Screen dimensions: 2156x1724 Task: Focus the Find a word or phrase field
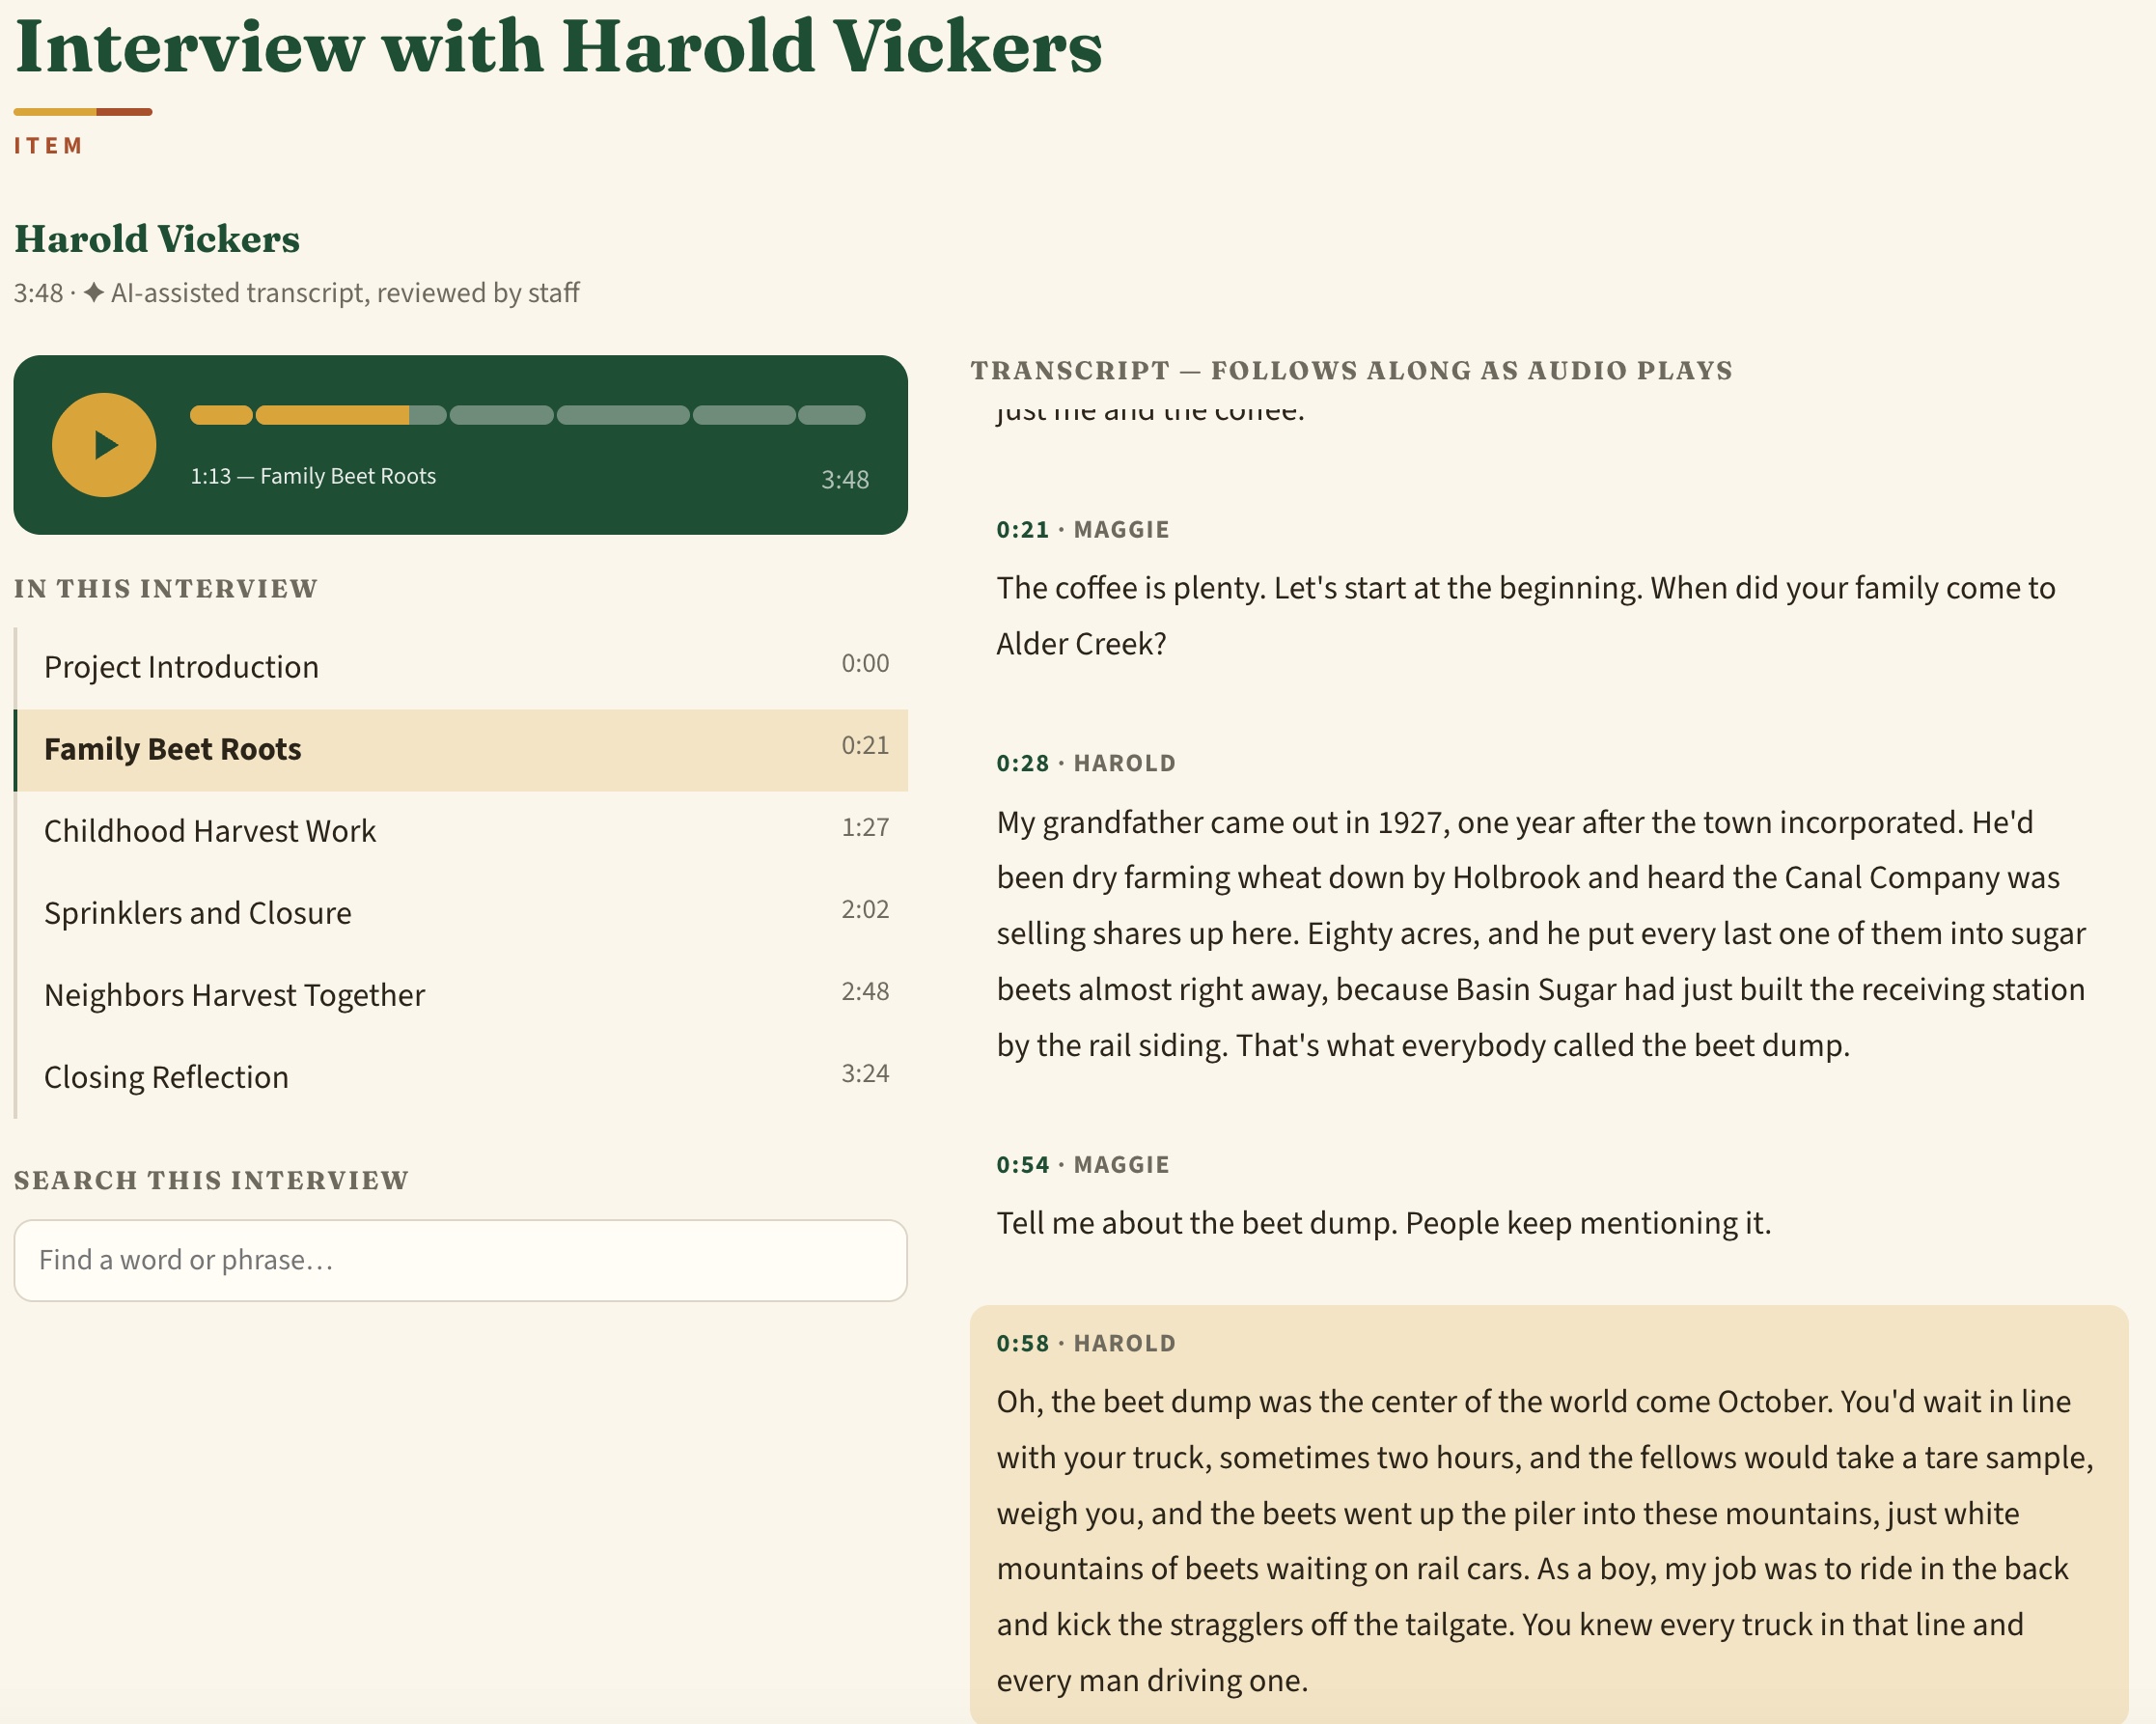pos(460,1260)
